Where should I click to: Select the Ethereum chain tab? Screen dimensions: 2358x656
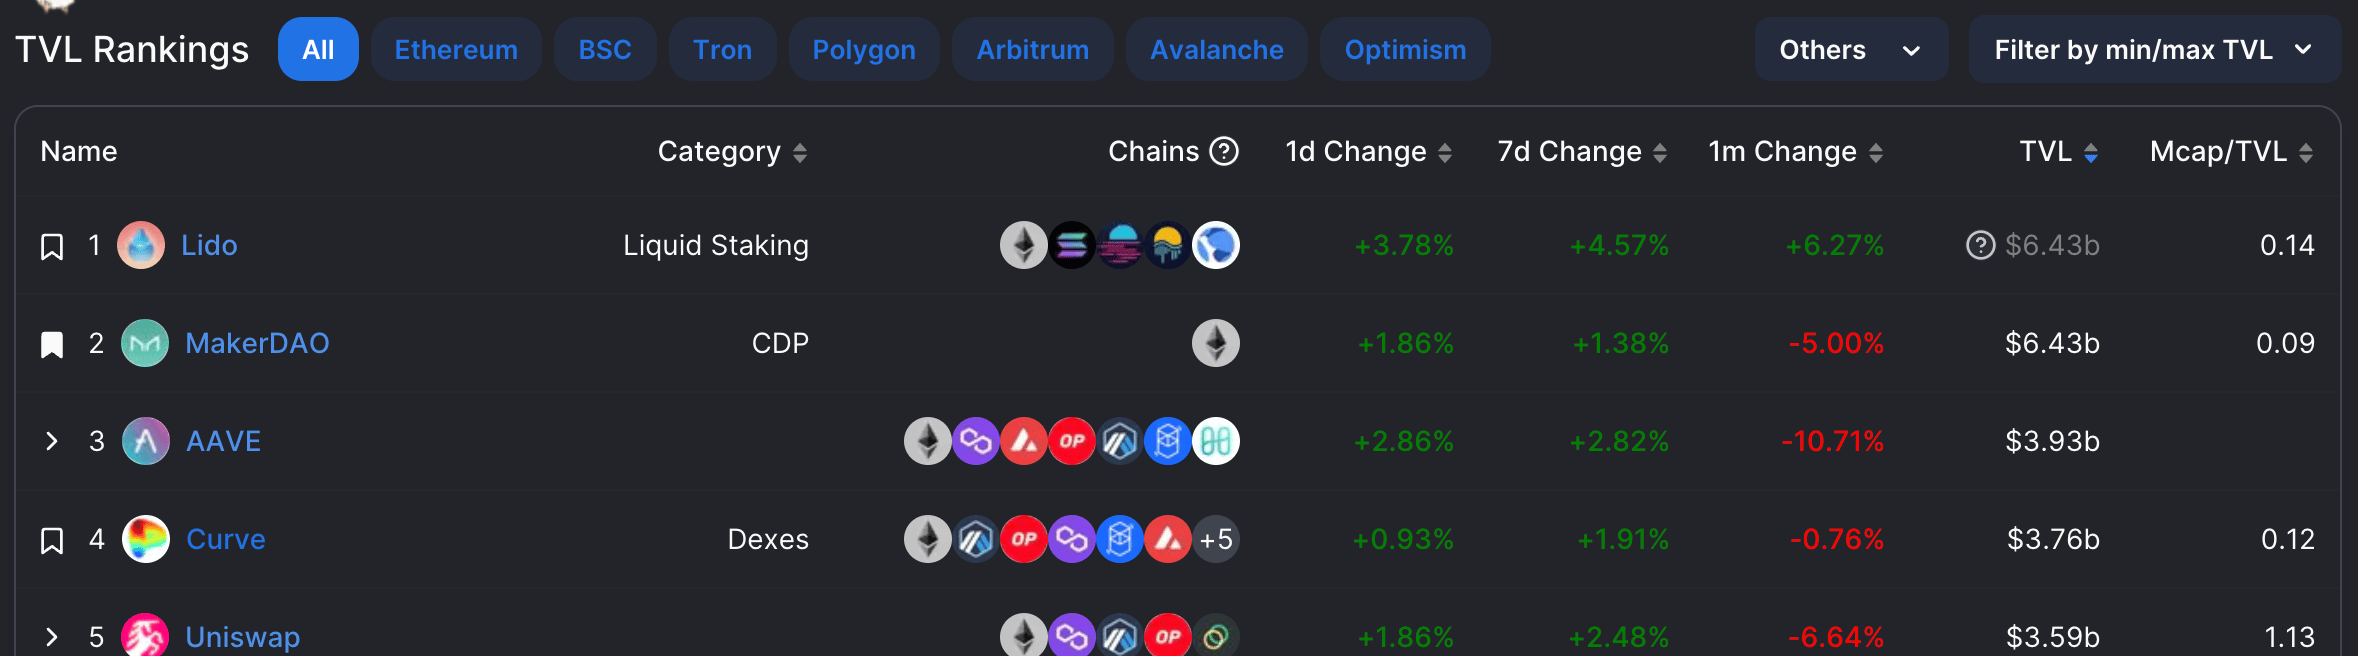[456, 49]
